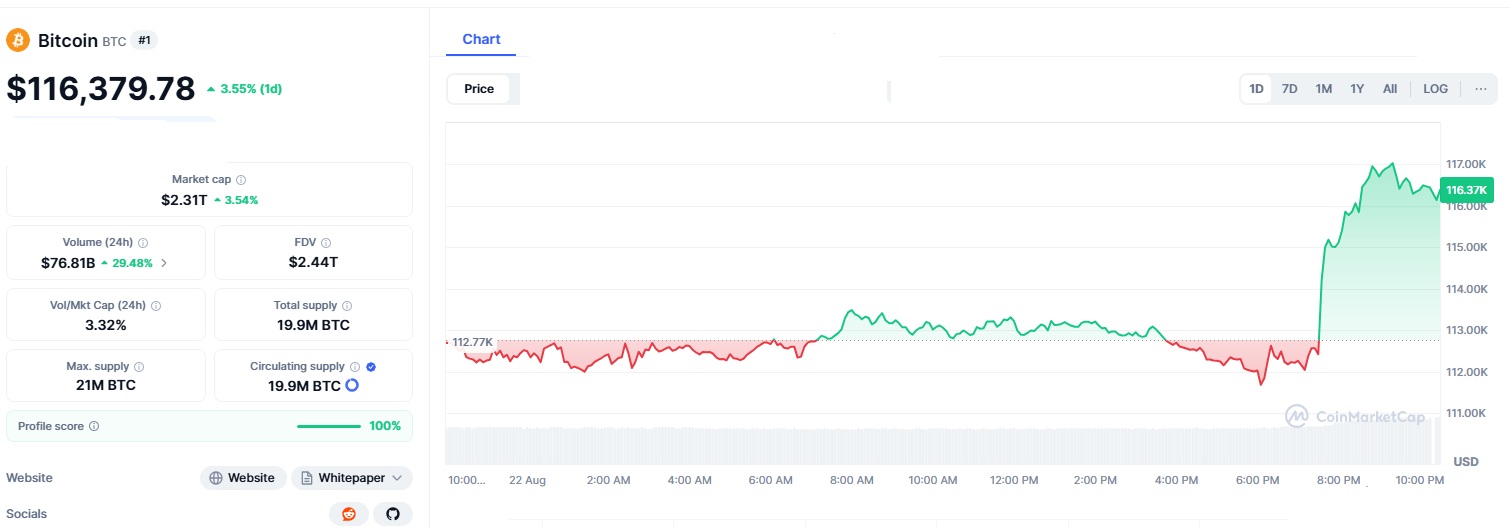1510x529 pixels.
Task: Click the $76.81B volume value
Action: (x=68, y=263)
